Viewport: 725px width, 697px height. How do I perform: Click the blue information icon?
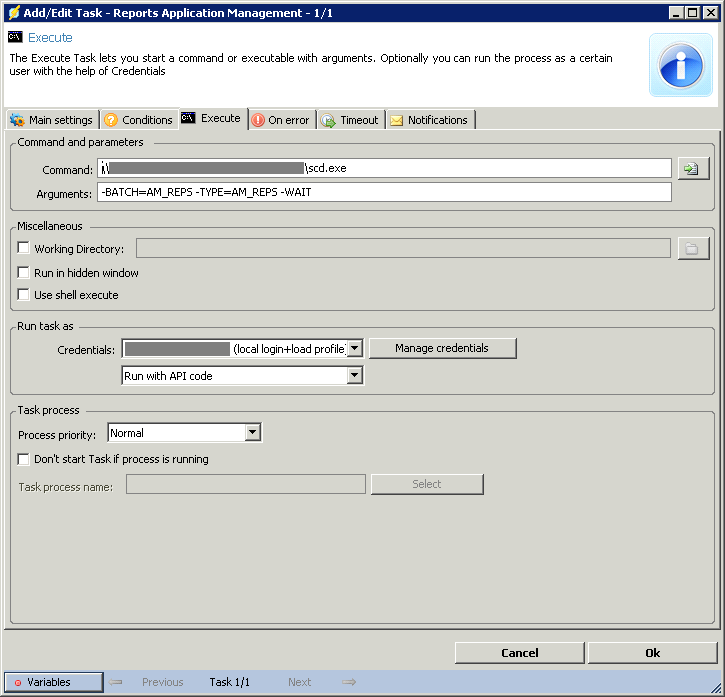point(680,65)
